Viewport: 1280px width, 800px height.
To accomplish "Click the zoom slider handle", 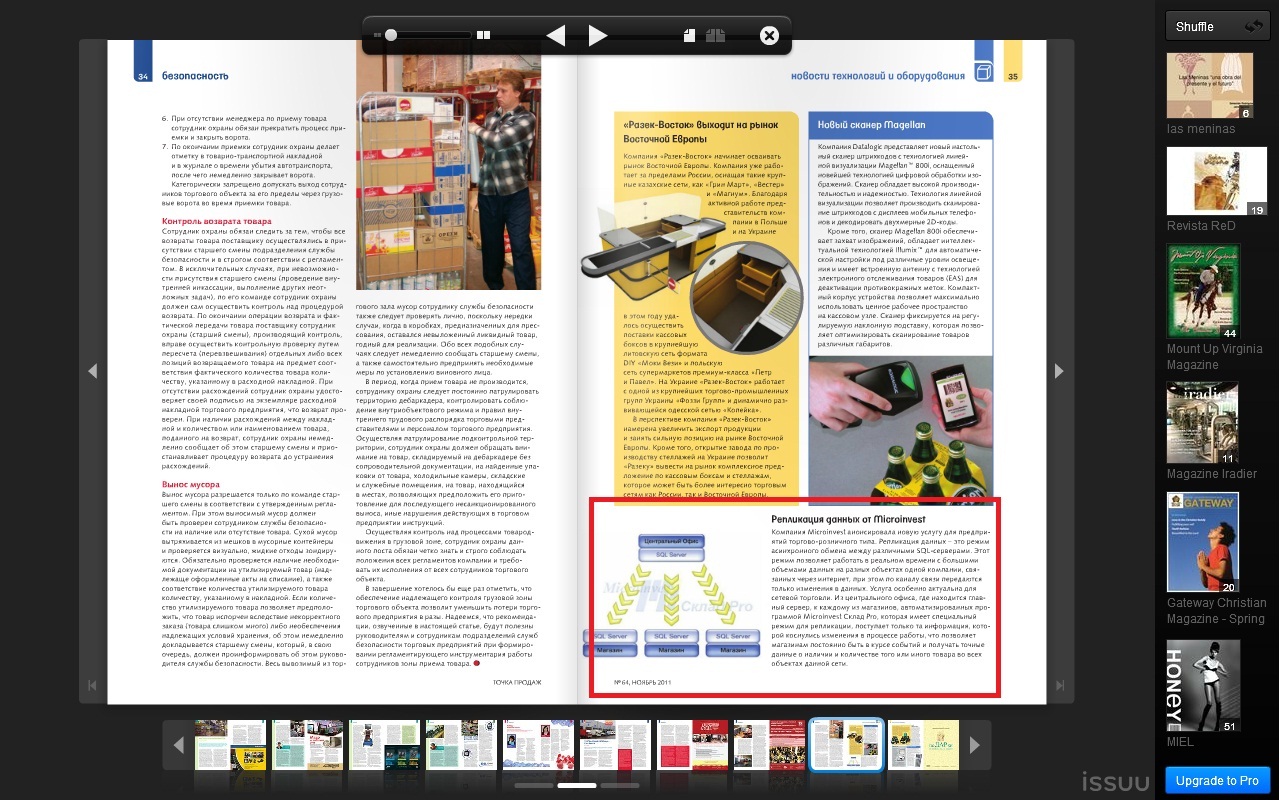I will pyautogui.click(x=391, y=35).
